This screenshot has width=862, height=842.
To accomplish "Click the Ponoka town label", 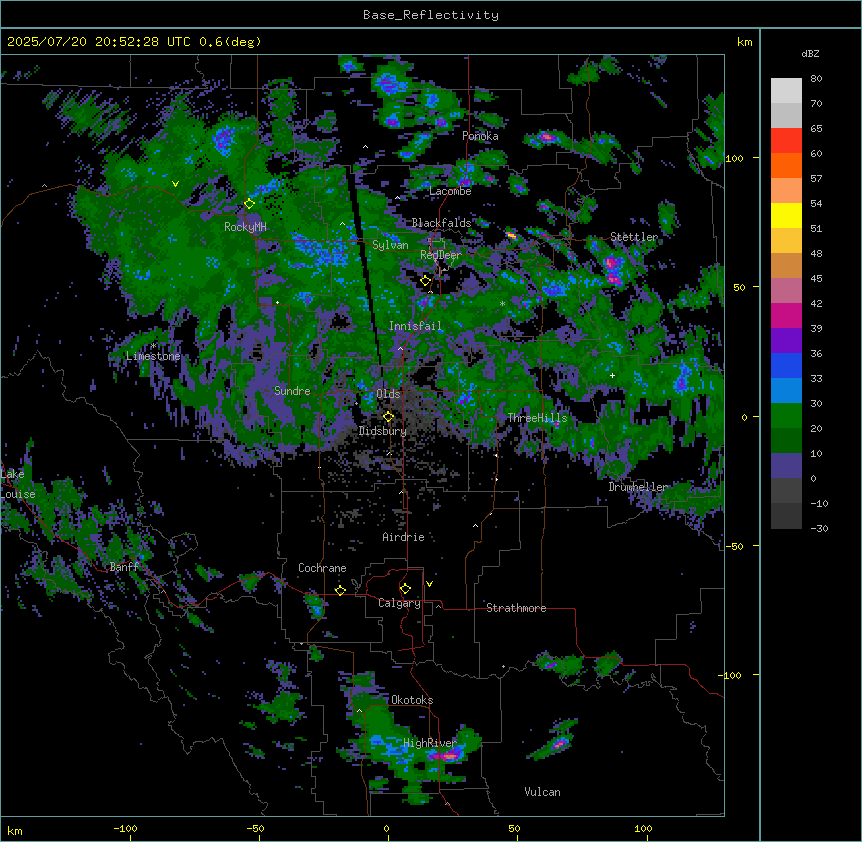I will coord(480,136).
